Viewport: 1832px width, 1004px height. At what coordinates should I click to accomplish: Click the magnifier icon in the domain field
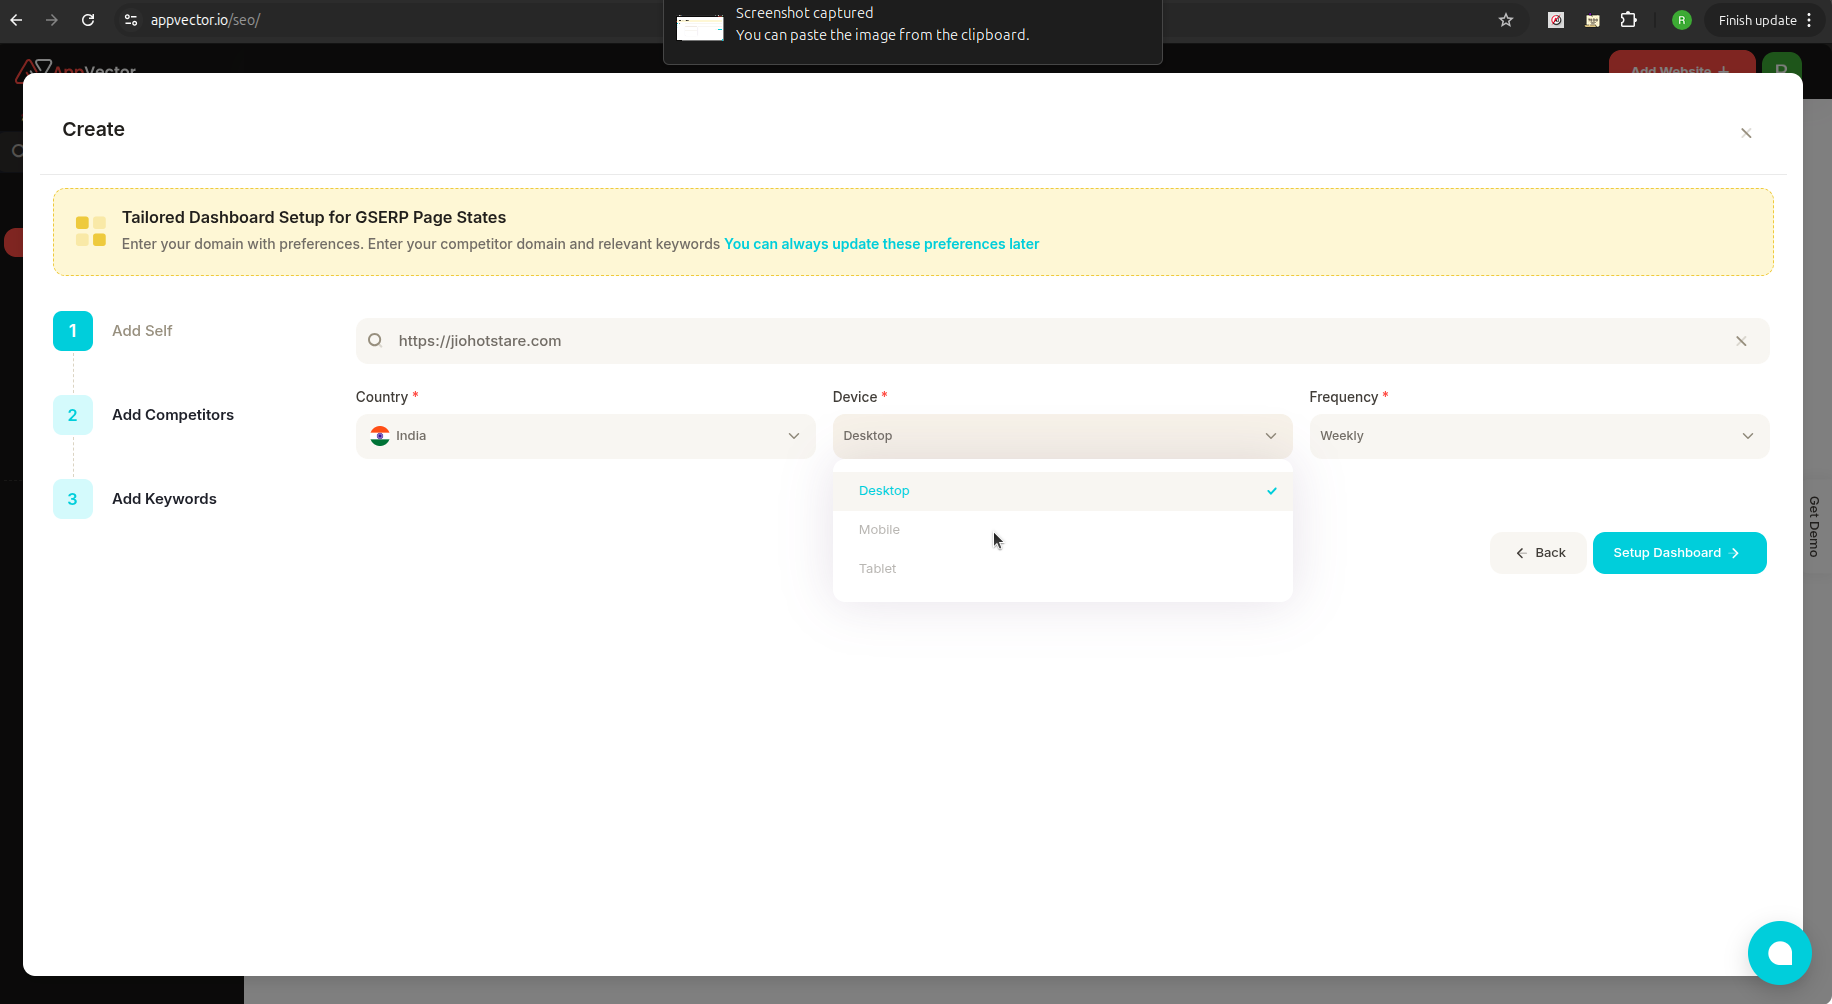(x=375, y=340)
